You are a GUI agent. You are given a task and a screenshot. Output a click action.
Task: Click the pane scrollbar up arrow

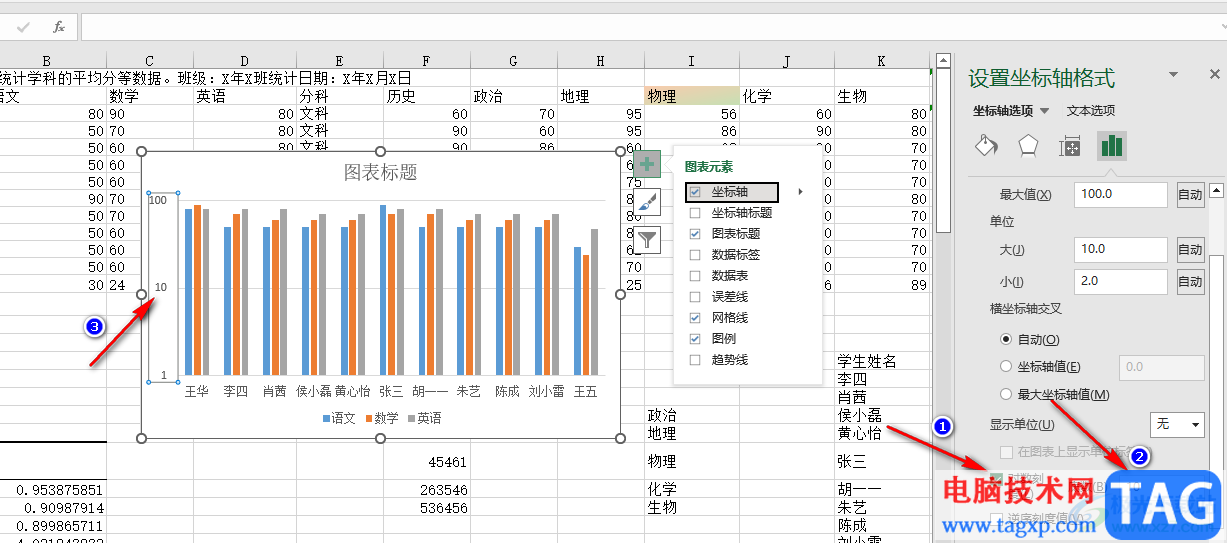[1216, 190]
